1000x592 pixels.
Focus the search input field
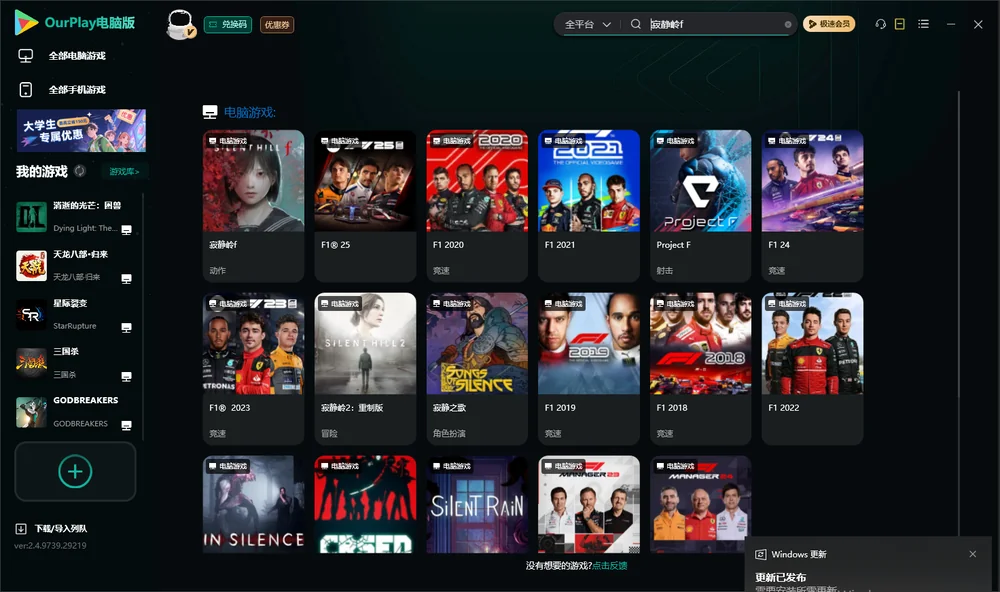716,24
